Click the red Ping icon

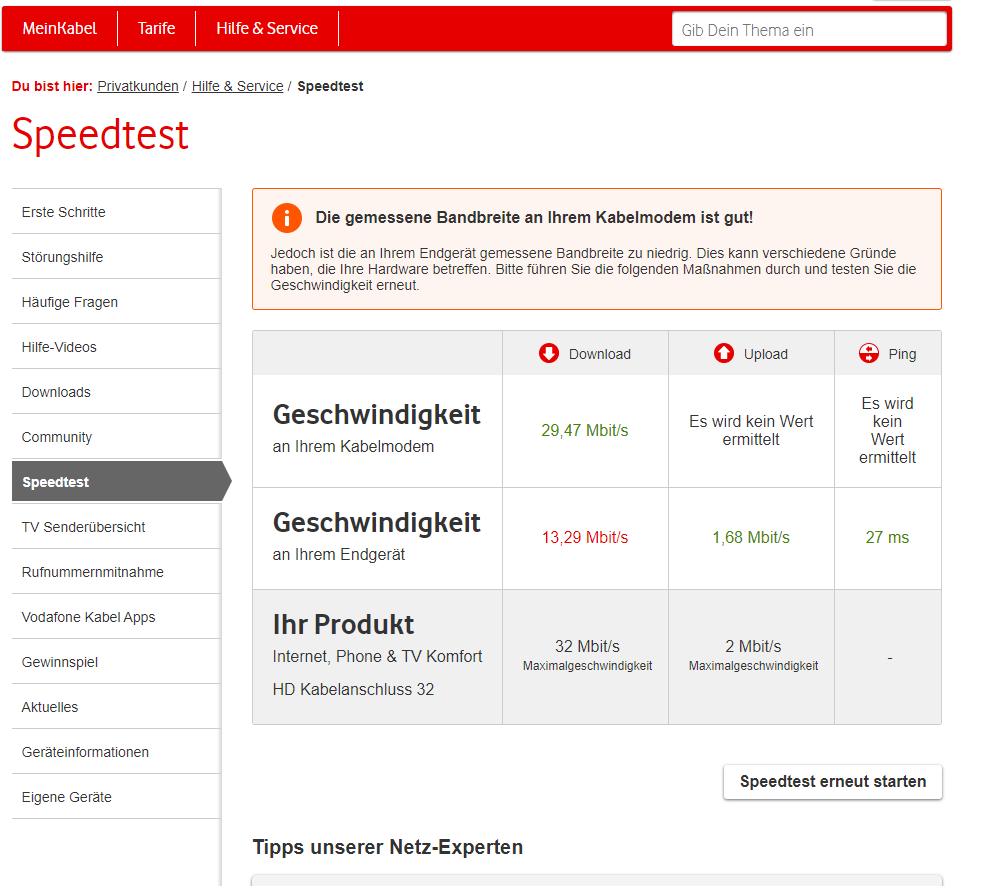click(x=868, y=353)
